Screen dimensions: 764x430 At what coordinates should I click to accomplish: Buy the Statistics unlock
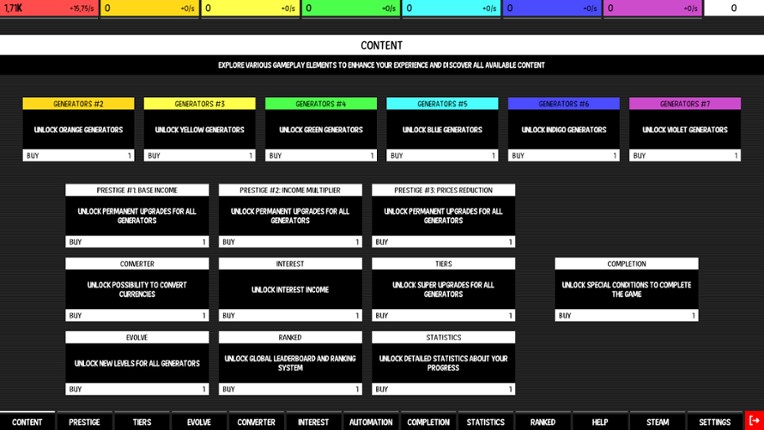(443, 389)
